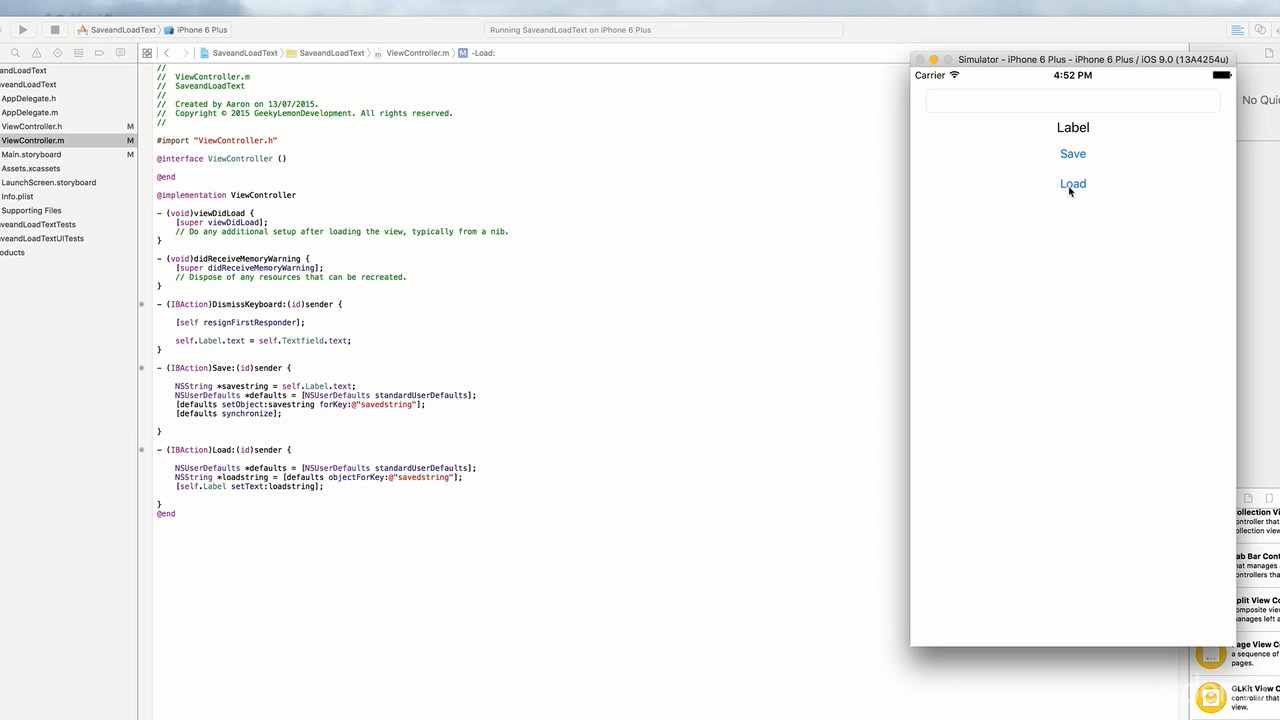
Task: Select the Page View Controller library icon
Action: click(x=1211, y=655)
